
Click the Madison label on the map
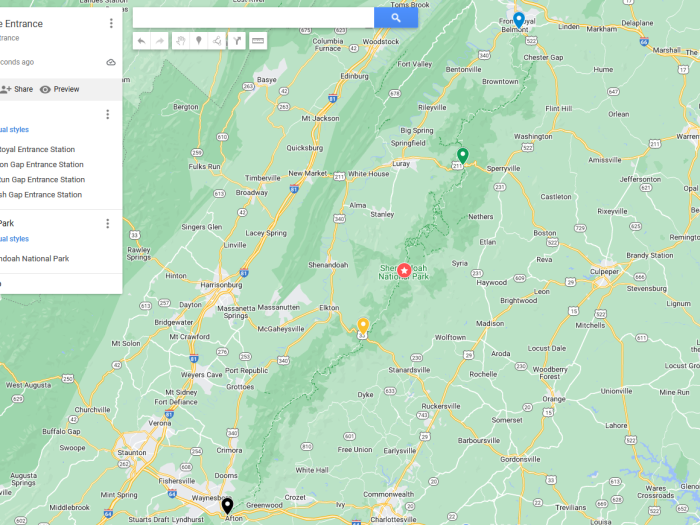pos(490,323)
